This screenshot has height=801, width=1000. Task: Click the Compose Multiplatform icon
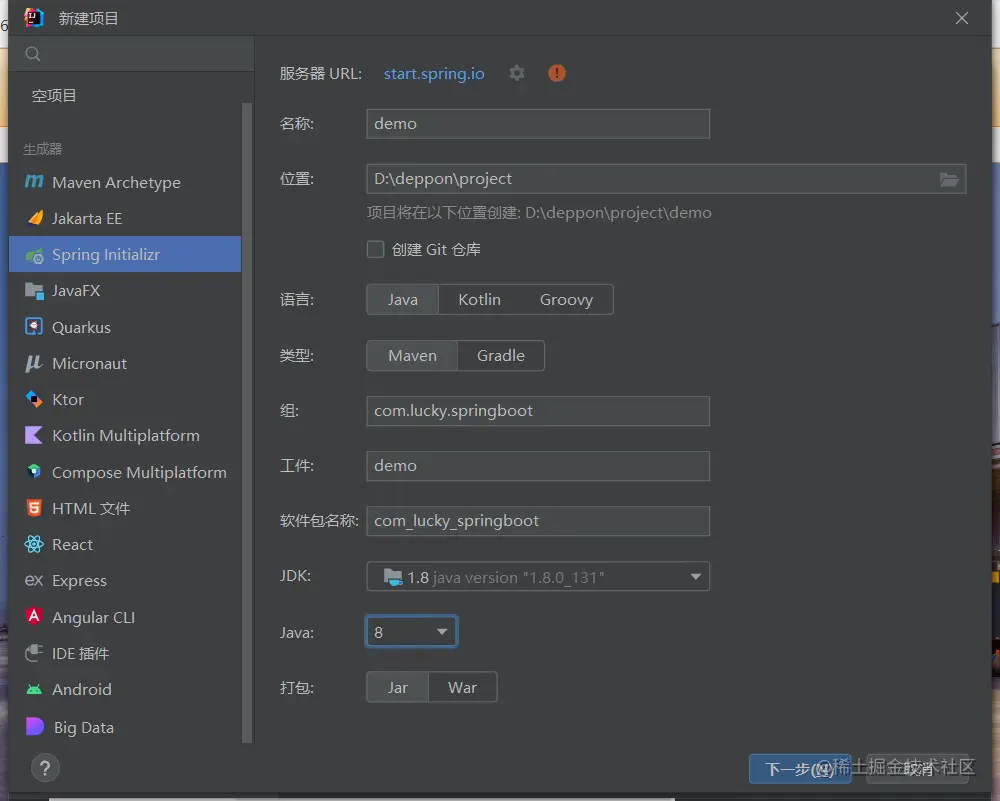tap(34, 472)
